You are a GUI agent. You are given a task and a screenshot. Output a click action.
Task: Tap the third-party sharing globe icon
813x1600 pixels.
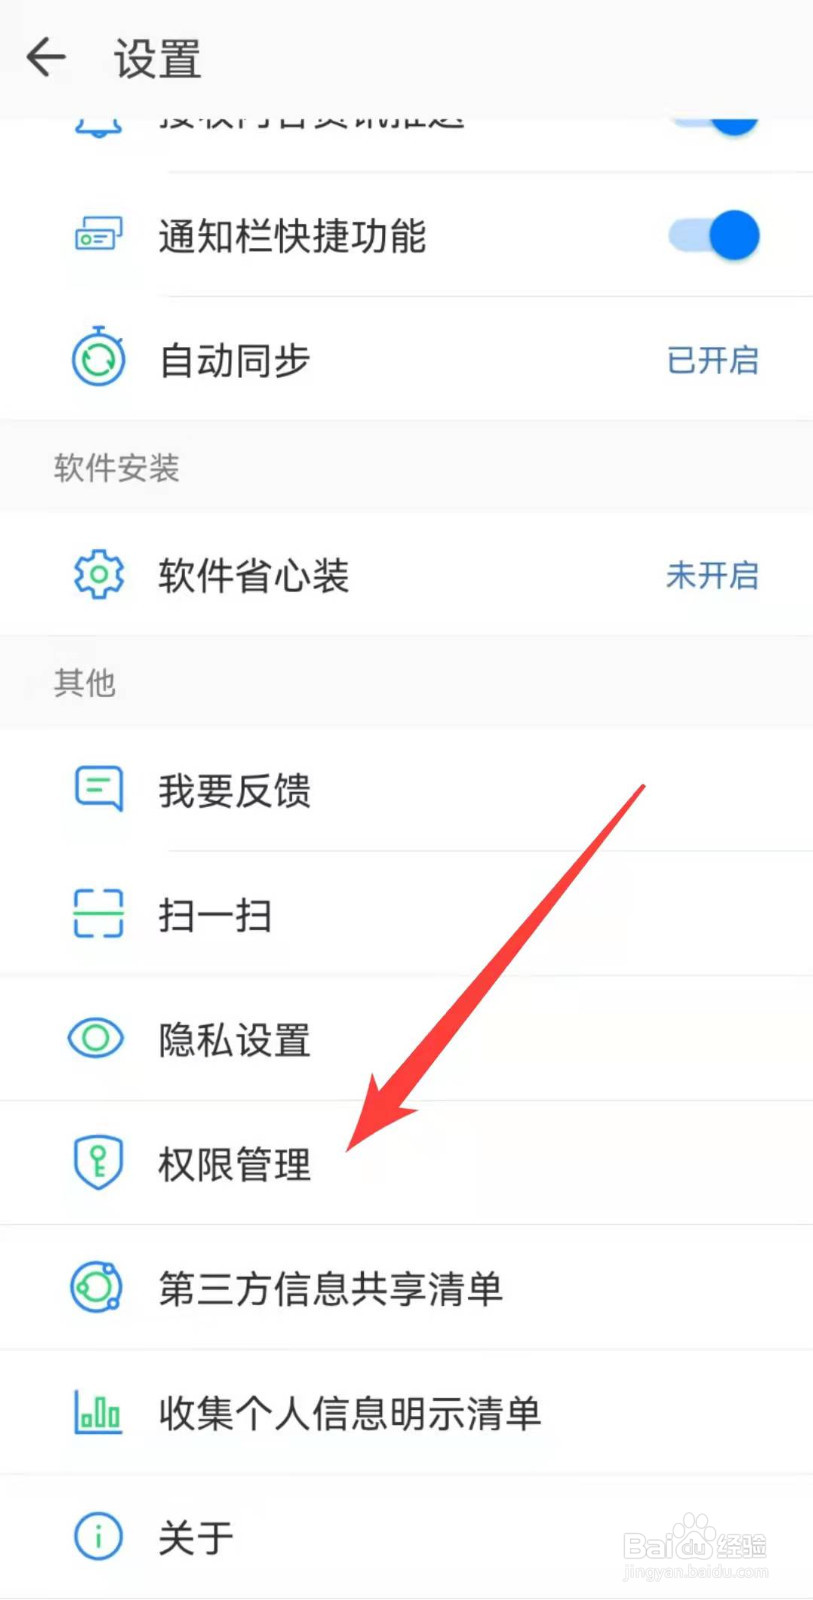pos(97,1287)
